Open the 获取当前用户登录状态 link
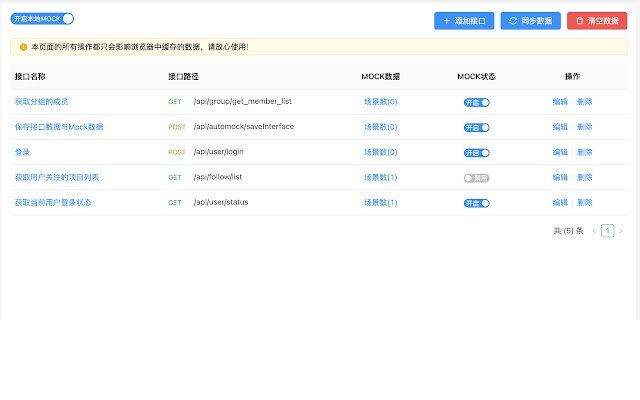Viewport: 640px width, 400px height. click(53, 202)
